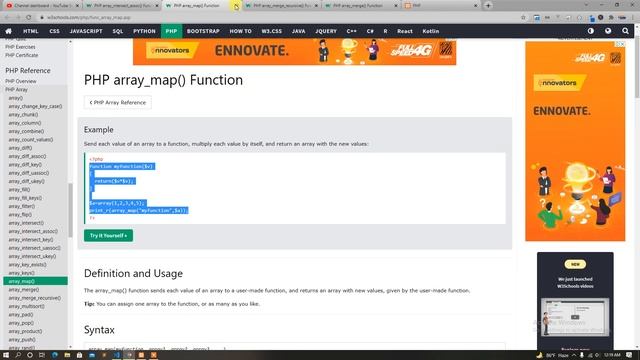Image resolution: width=640 pixels, height=360 pixels.
Task: Open File Explorer from the taskbar
Action: tap(67, 355)
